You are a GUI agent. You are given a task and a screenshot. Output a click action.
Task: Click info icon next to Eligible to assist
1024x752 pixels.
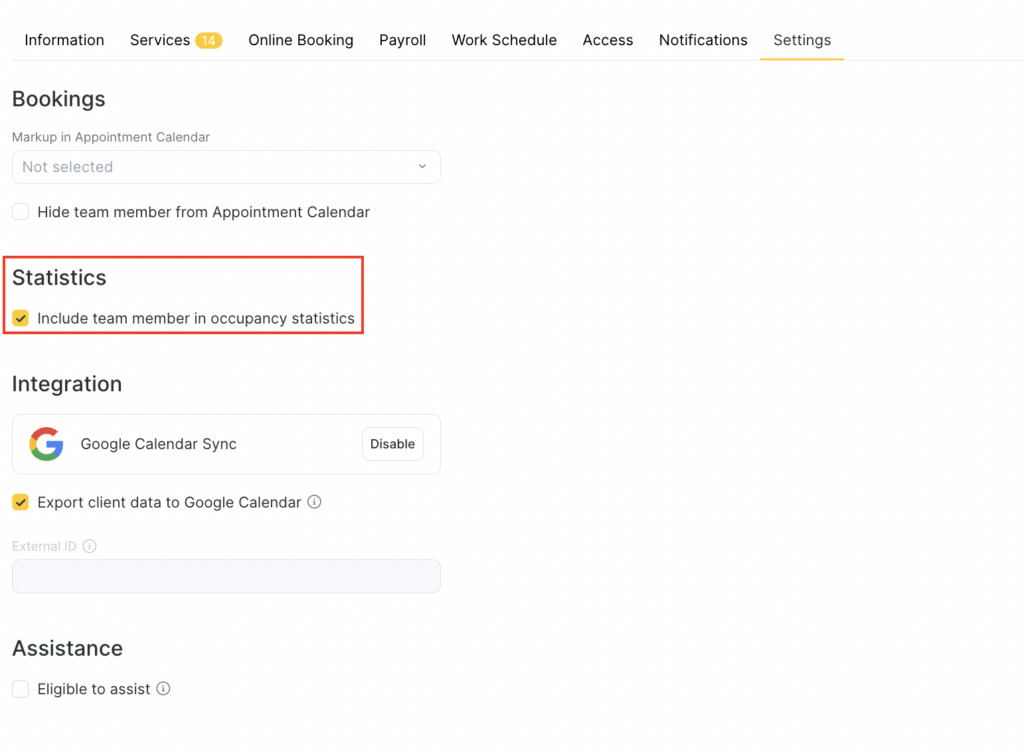click(163, 689)
